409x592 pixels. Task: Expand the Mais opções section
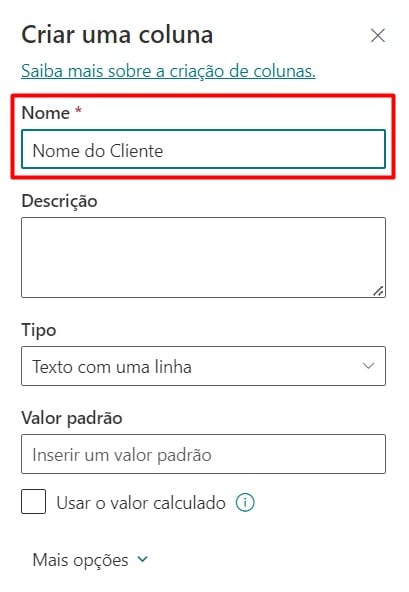click(x=90, y=560)
